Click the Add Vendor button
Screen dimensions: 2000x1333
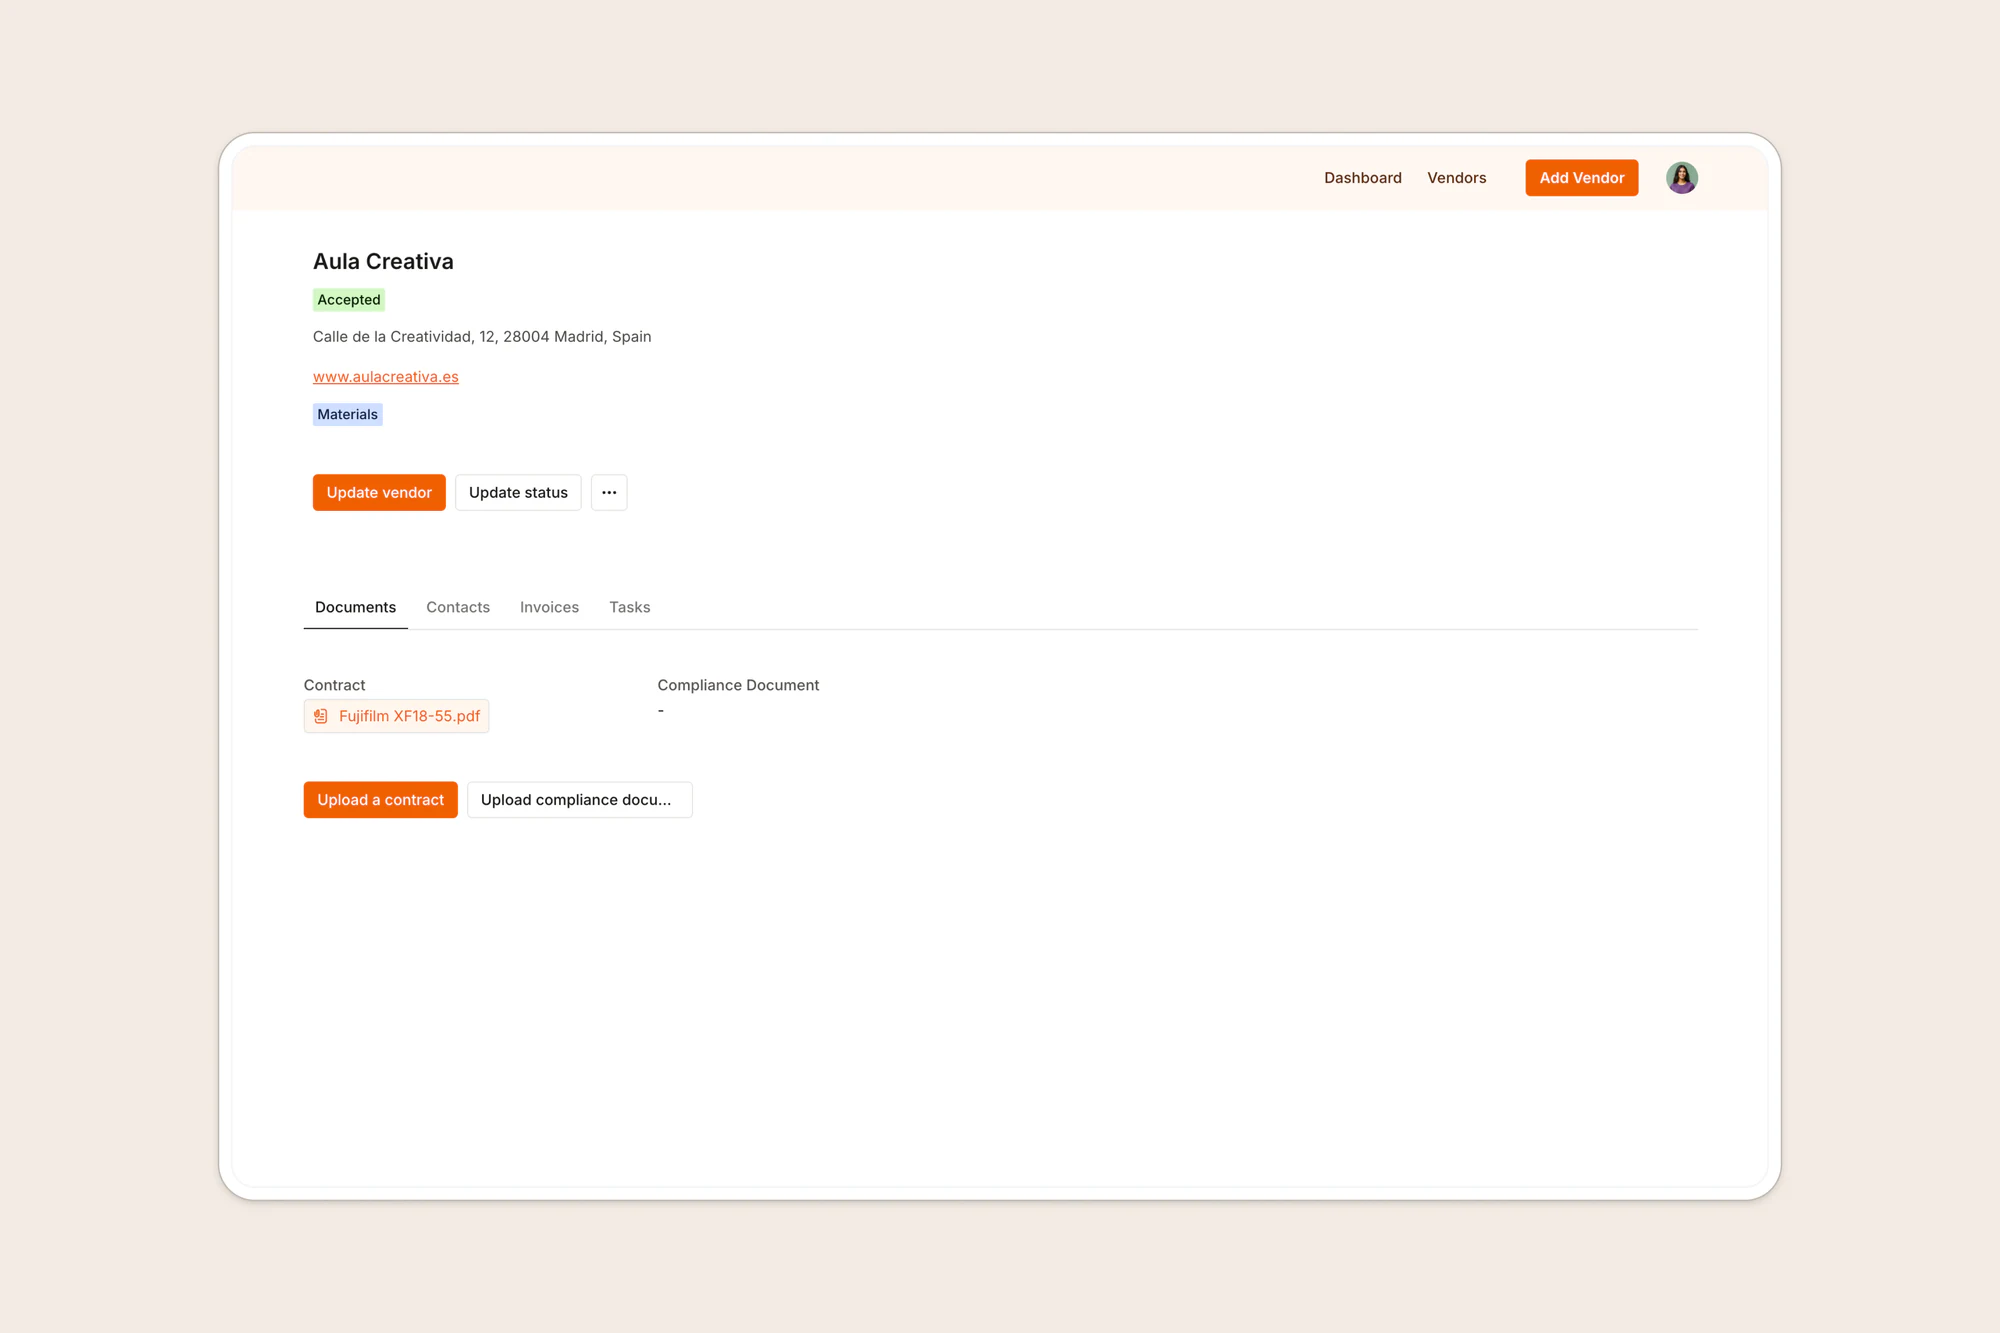tap(1581, 178)
